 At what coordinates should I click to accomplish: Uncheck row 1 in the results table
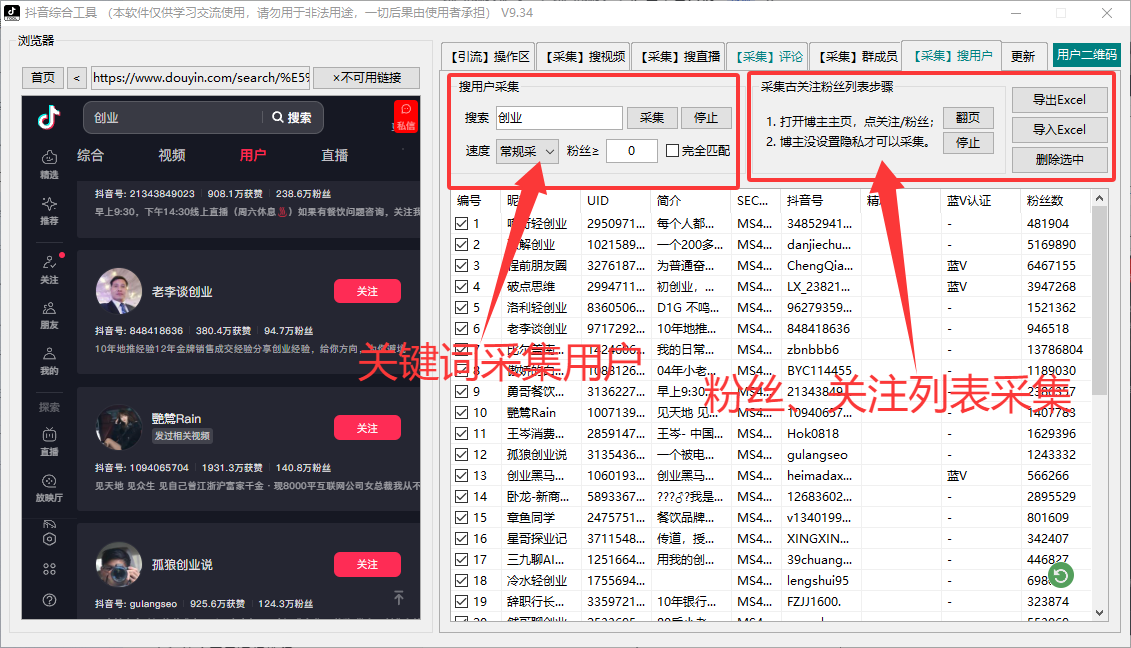(461, 224)
